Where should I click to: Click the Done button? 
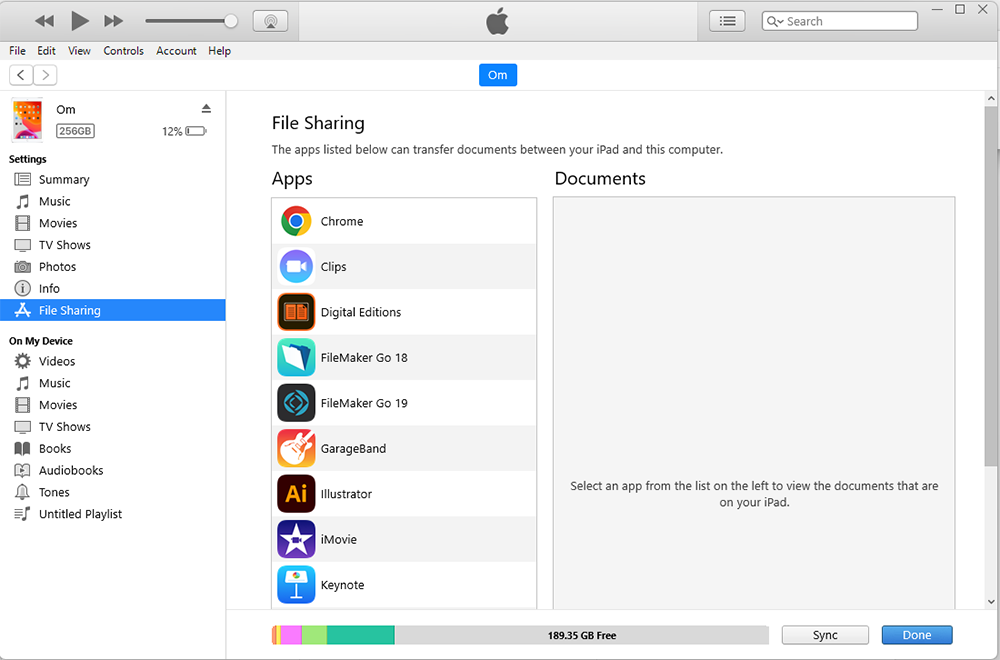tap(916, 635)
